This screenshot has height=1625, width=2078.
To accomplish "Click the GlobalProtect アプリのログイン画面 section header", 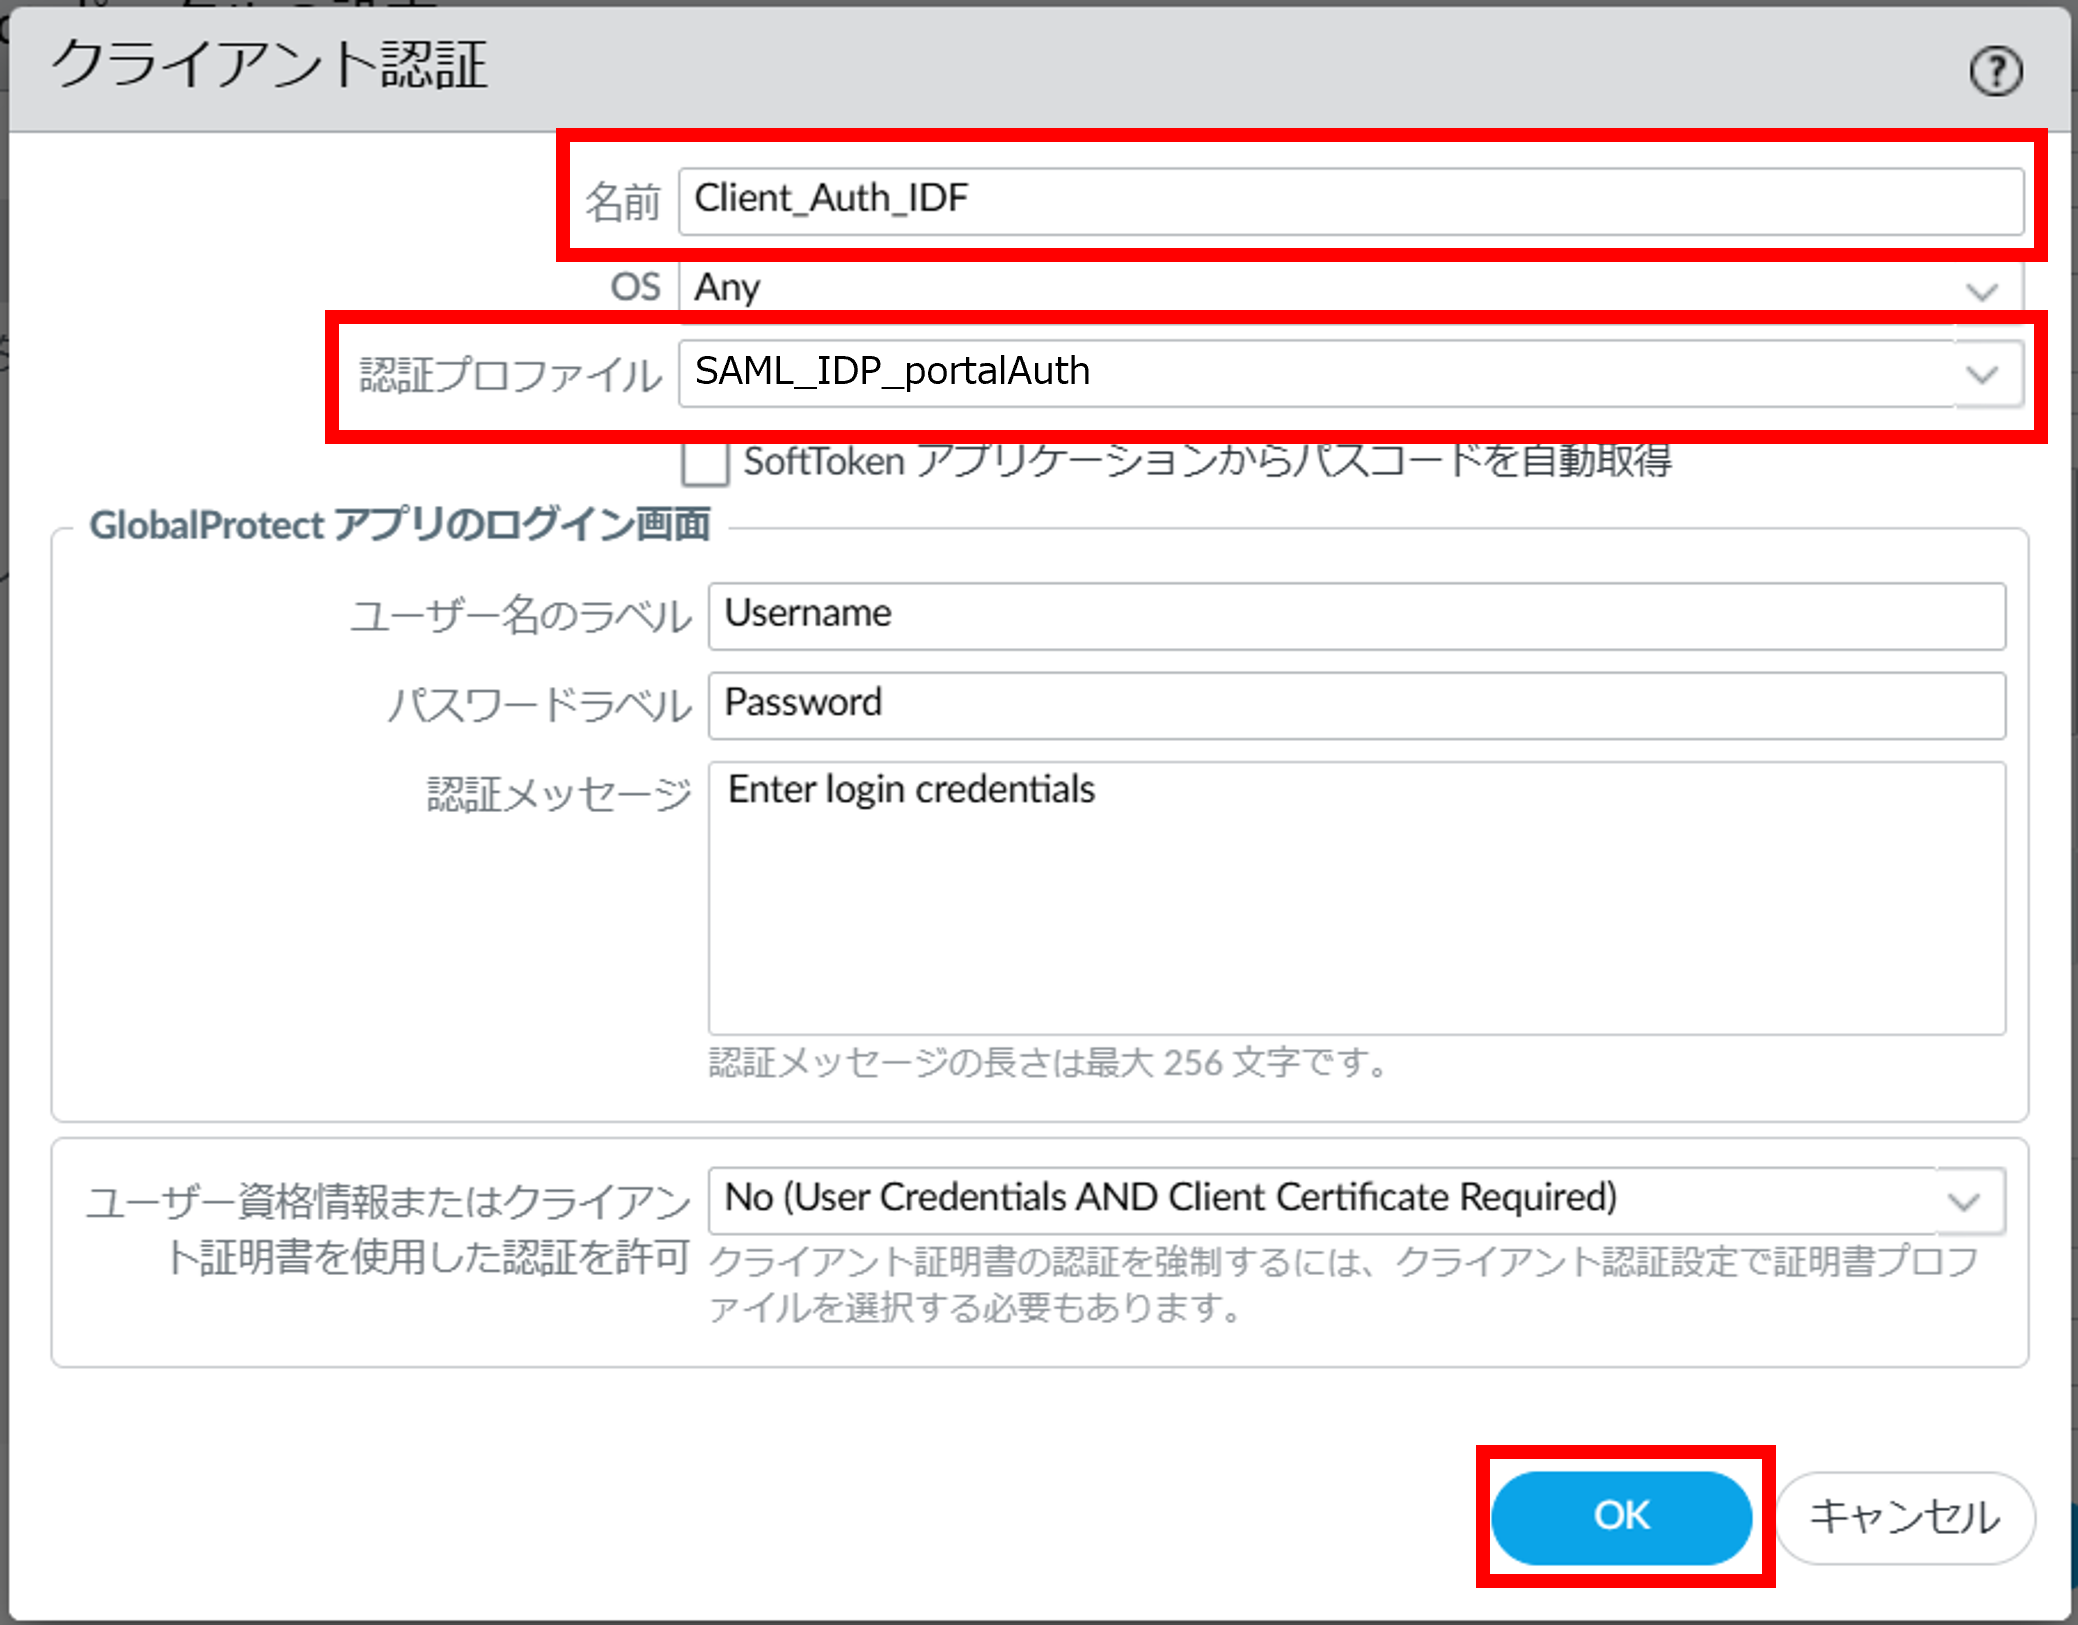I will click(400, 525).
